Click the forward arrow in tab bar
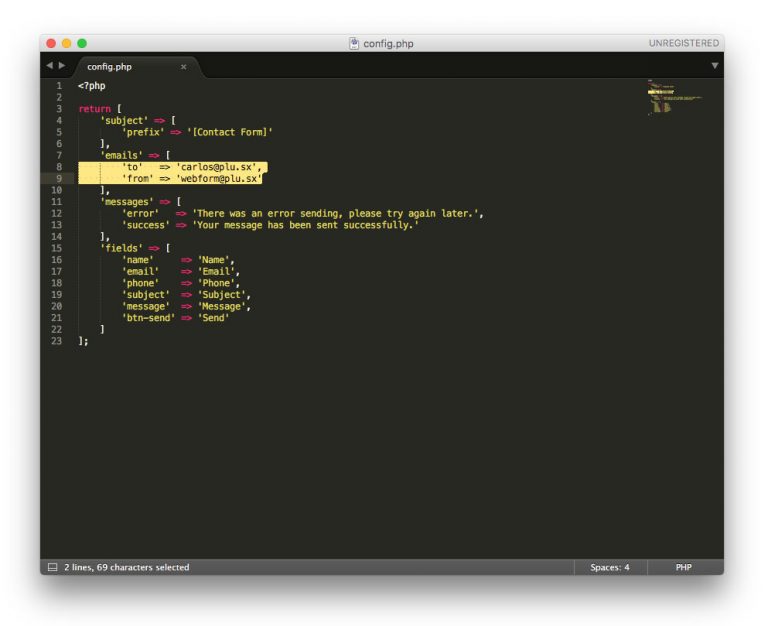768x626 pixels. (62, 66)
